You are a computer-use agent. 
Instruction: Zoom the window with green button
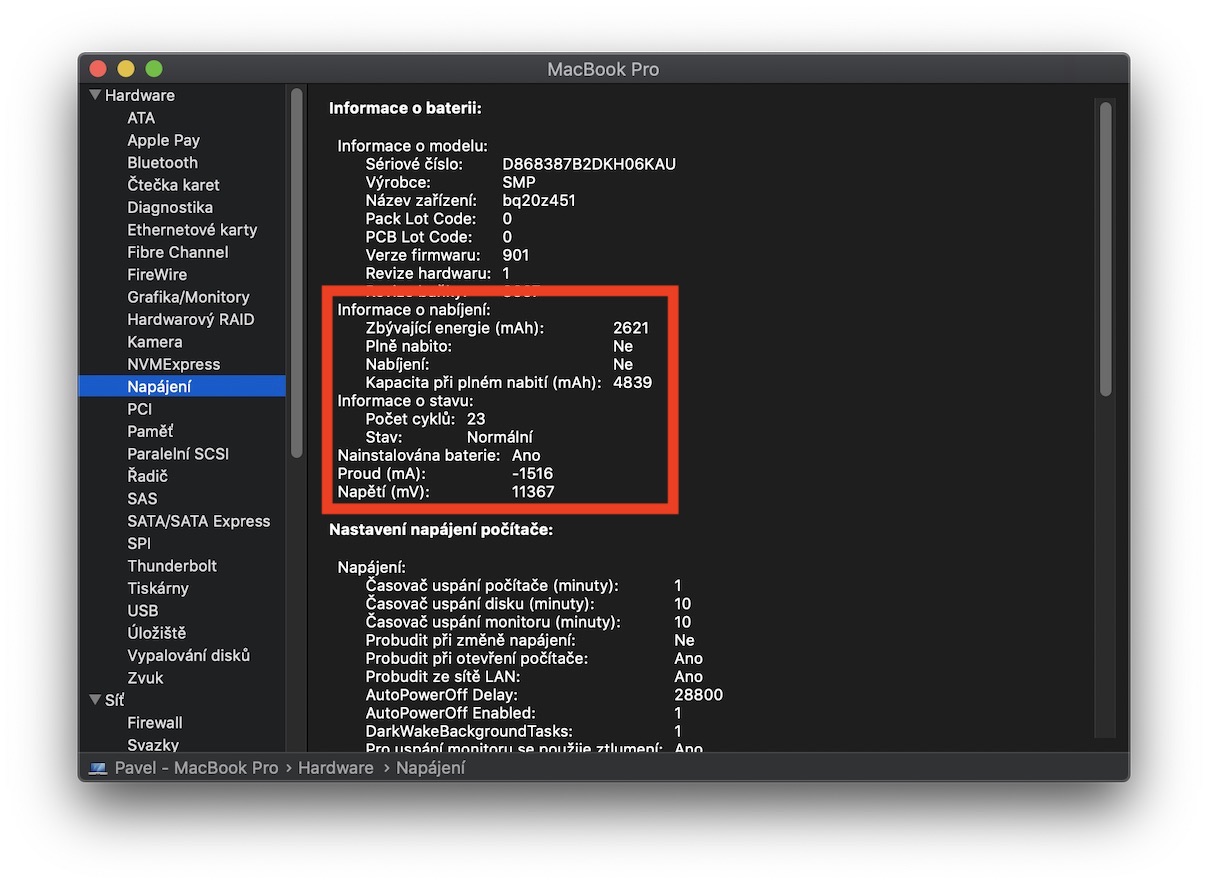tap(154, 69)
